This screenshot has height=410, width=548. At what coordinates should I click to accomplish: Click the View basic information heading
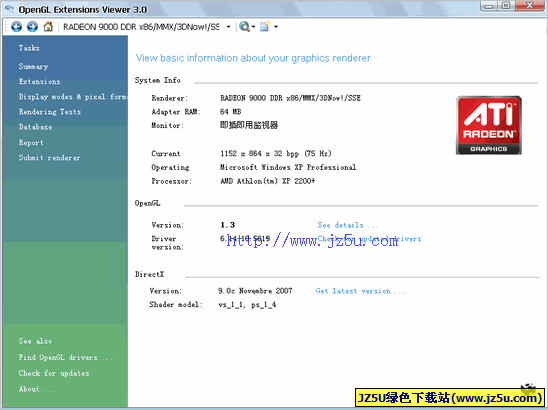[x=253, y=58]
